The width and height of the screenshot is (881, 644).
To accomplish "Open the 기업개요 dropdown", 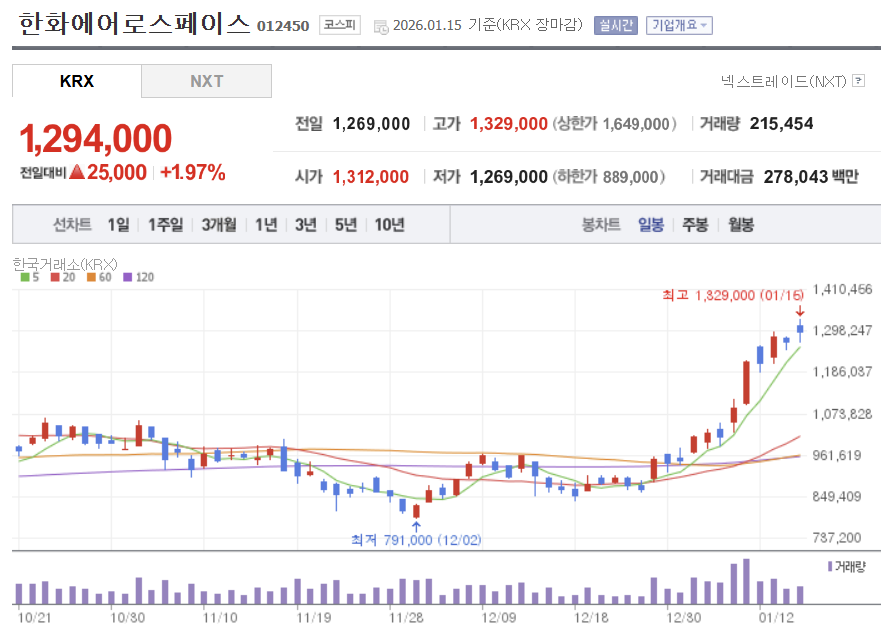I will coord(679,25).
